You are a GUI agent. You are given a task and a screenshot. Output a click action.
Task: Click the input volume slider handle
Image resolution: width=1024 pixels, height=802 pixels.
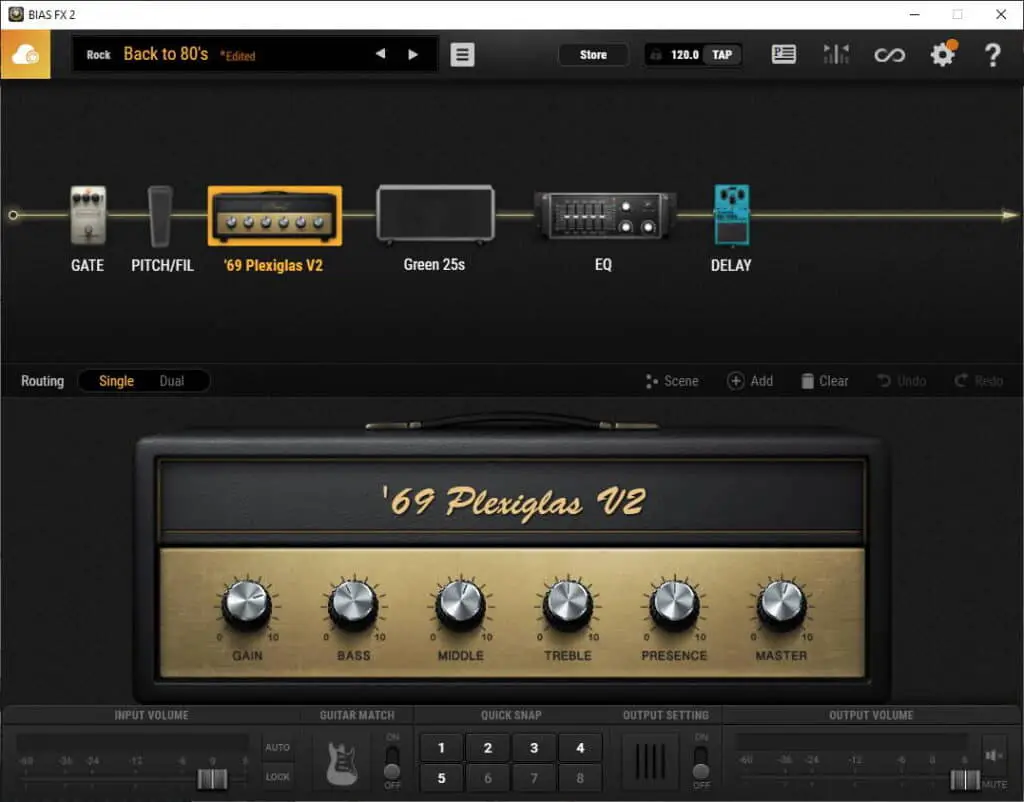click(212, 778)
